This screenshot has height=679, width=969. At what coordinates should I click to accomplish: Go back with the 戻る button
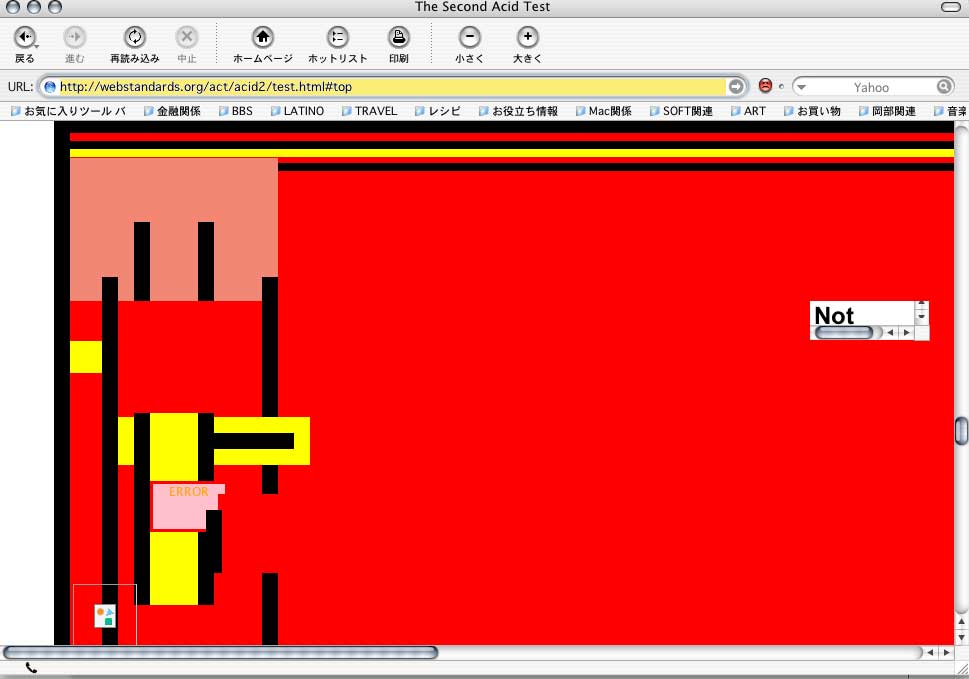tap(25, 44)
